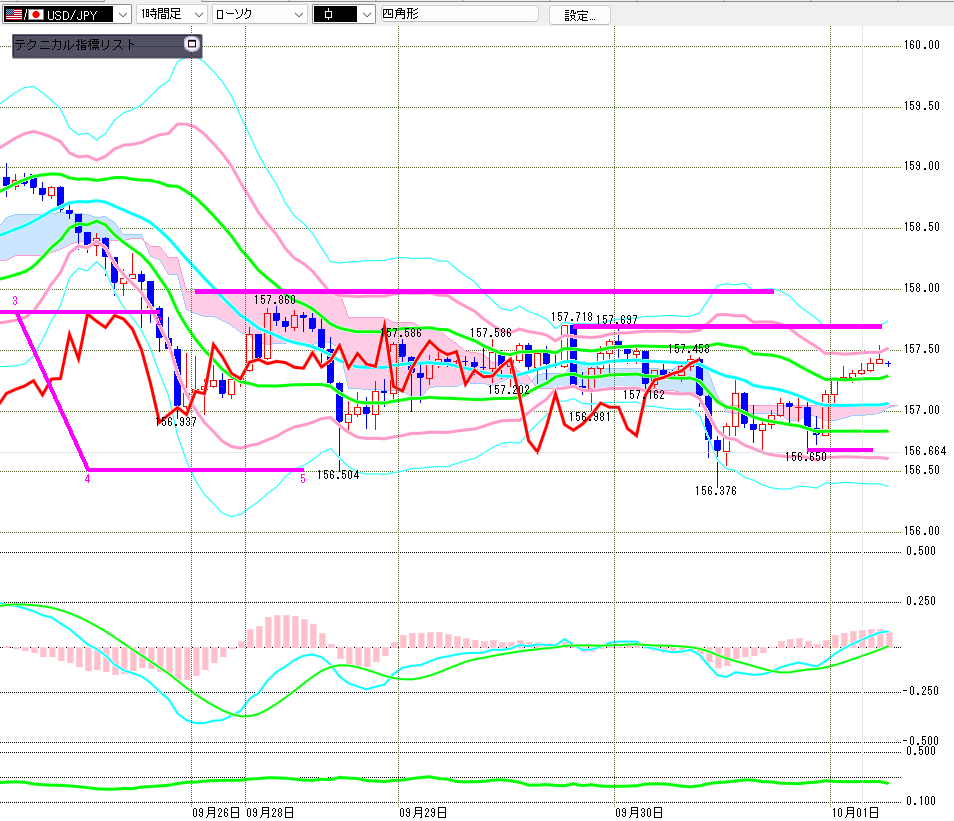Click the 158.00 price axis label

[922, 288]
